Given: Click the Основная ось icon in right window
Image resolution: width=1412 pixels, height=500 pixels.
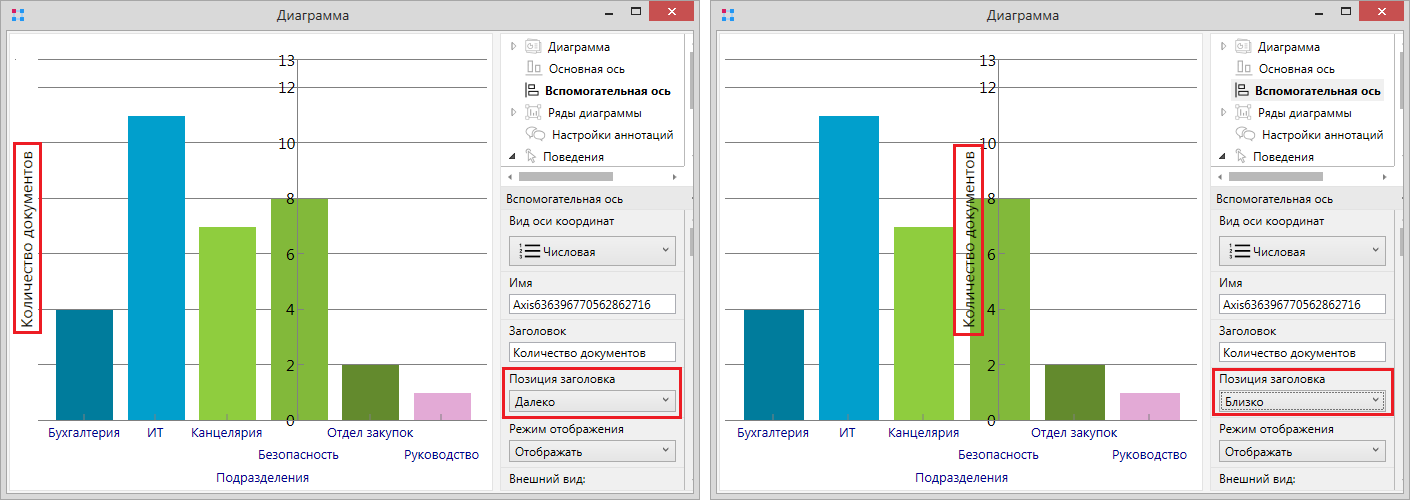Looking at the screenshot, I should click(1244, 69).
